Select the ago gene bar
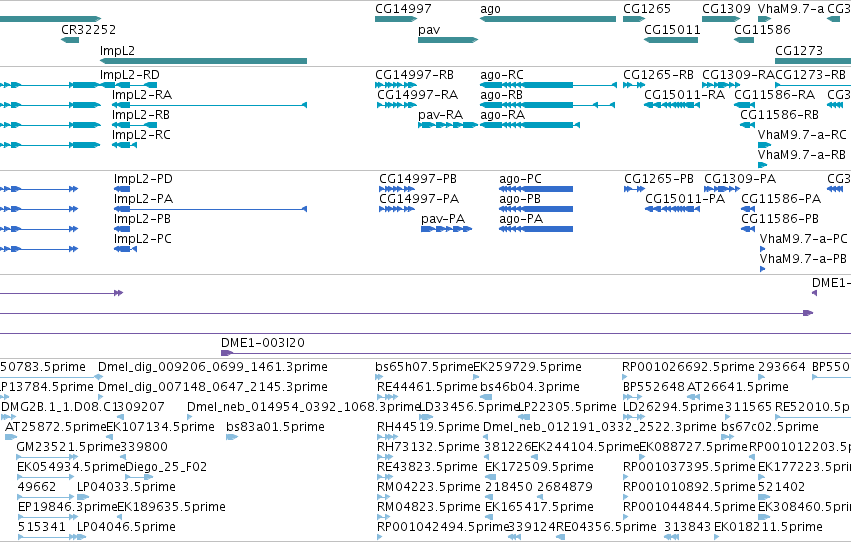 pyautogui.click(x=548, y=19)
